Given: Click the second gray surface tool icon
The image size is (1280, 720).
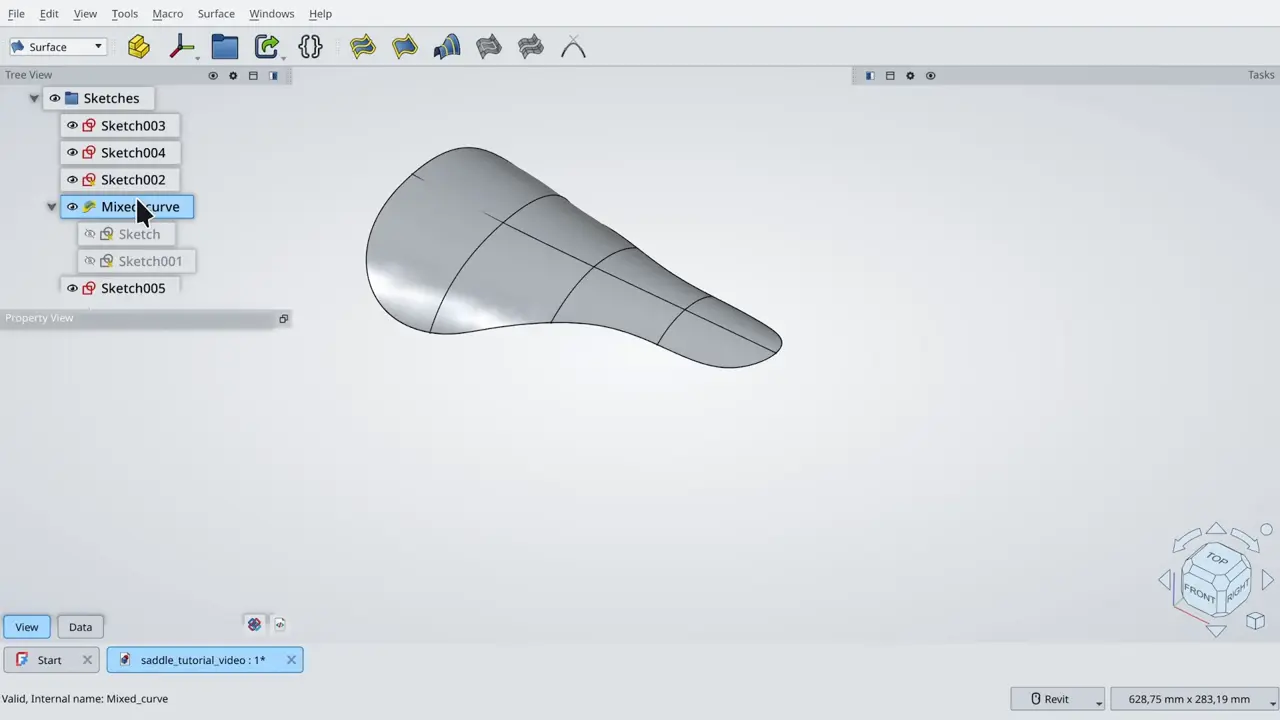Looking at the screenshot, I should pos(531,47).
